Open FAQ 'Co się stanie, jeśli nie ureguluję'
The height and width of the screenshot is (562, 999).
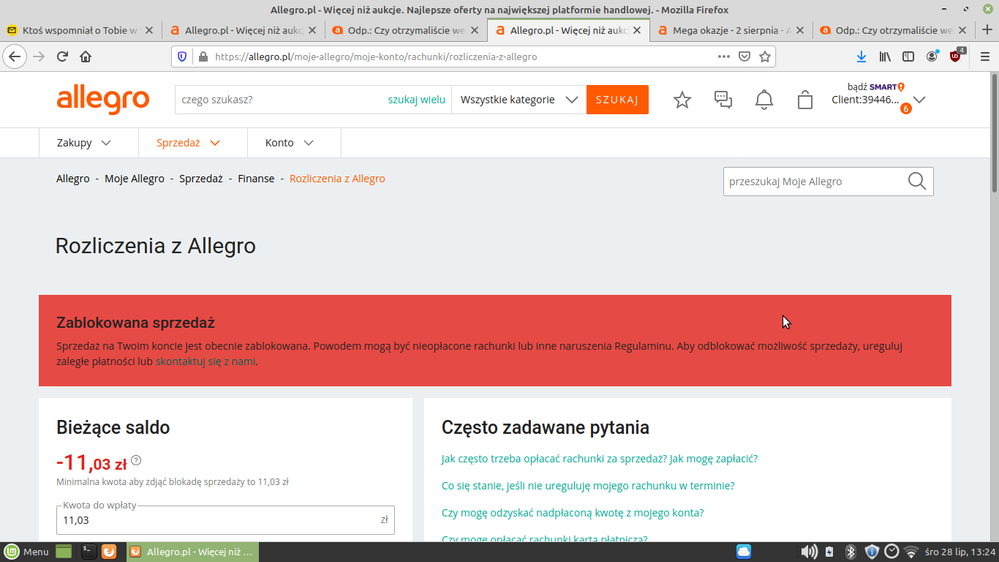coord(588,486)
